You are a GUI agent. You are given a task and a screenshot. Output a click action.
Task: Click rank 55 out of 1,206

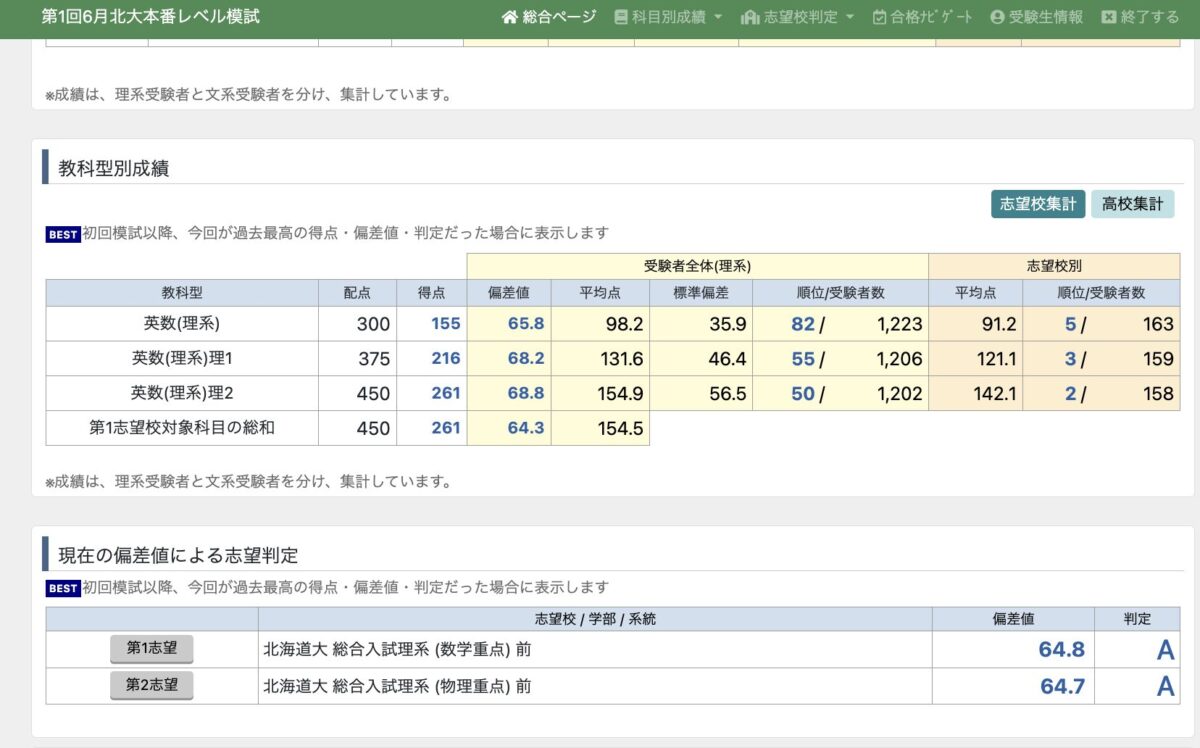tap(803, 359)
